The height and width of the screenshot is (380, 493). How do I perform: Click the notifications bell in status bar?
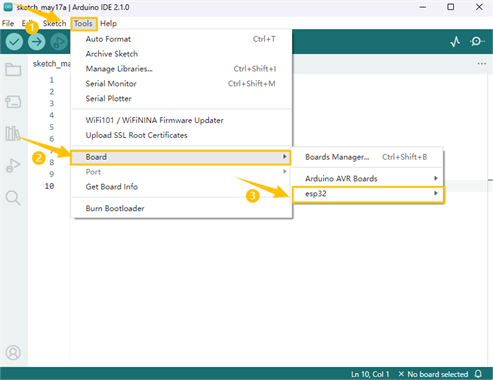click(478, 374)
